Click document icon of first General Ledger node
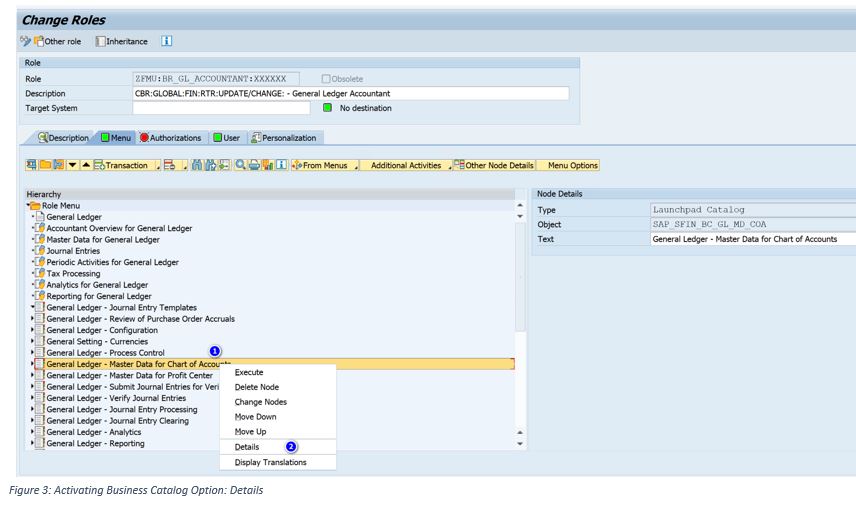Image resolution: width=856 pixels, height=507 pixels. pos(40,217)
